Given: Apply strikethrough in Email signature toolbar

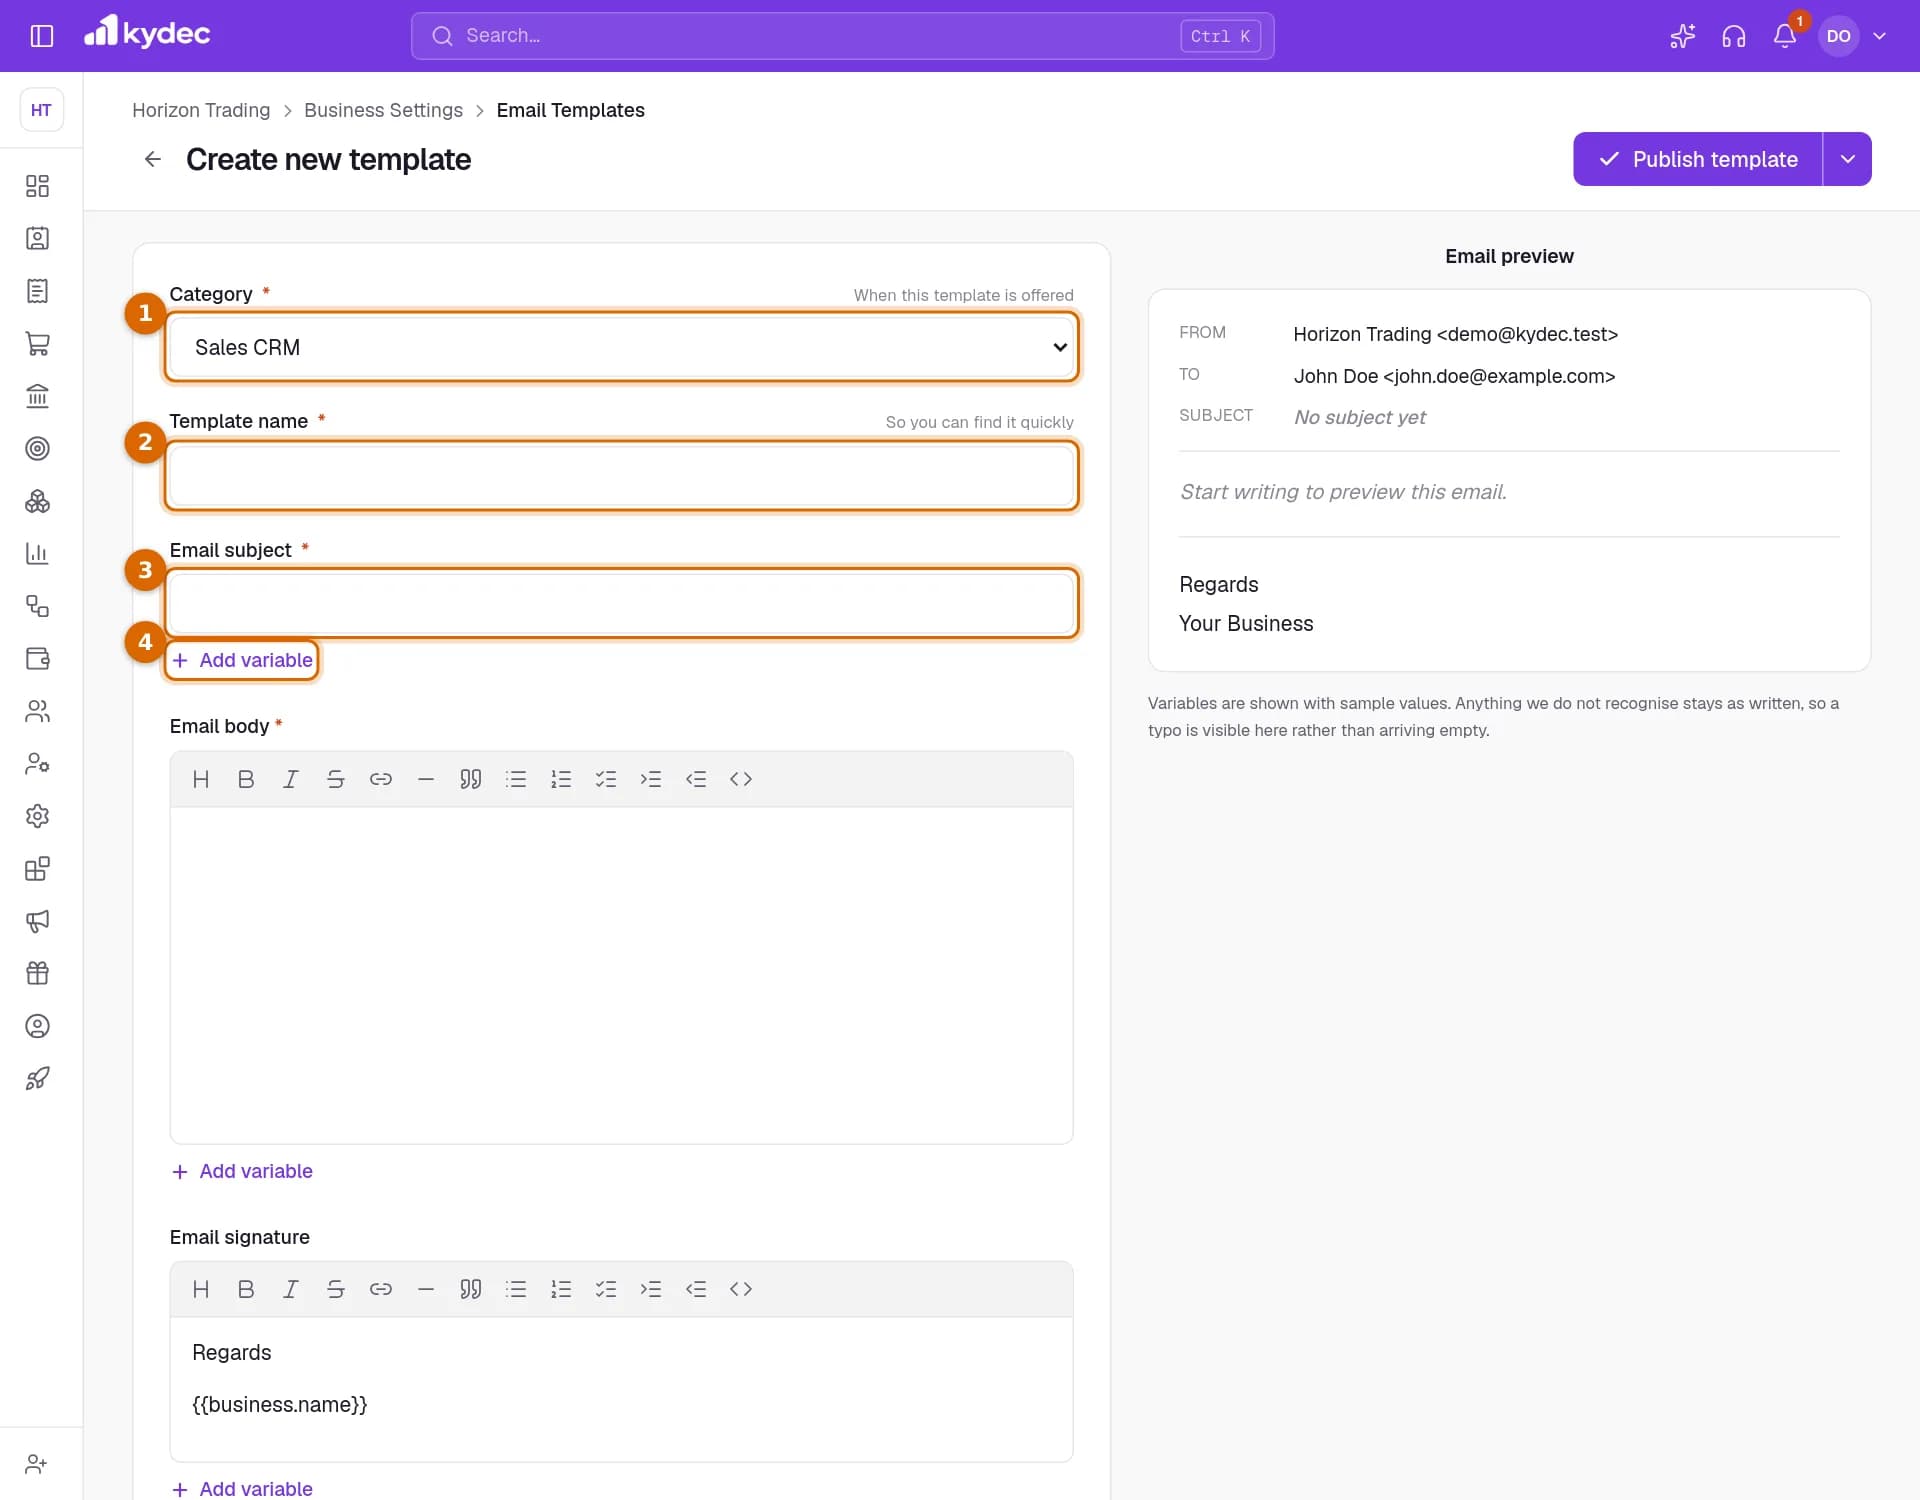Looking at the screenshot, I should point(336,1289).
